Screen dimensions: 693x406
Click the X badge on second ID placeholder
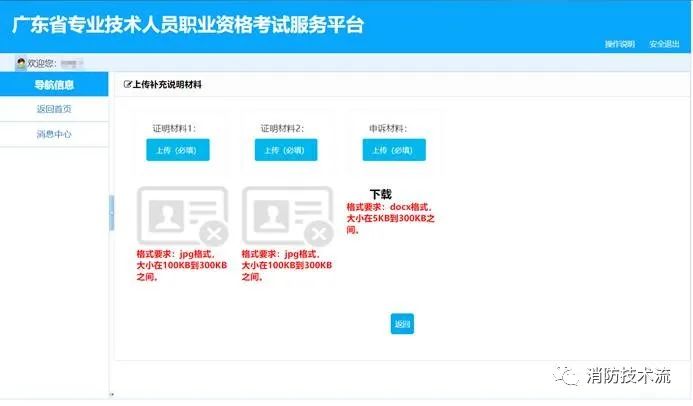(319, 234)
